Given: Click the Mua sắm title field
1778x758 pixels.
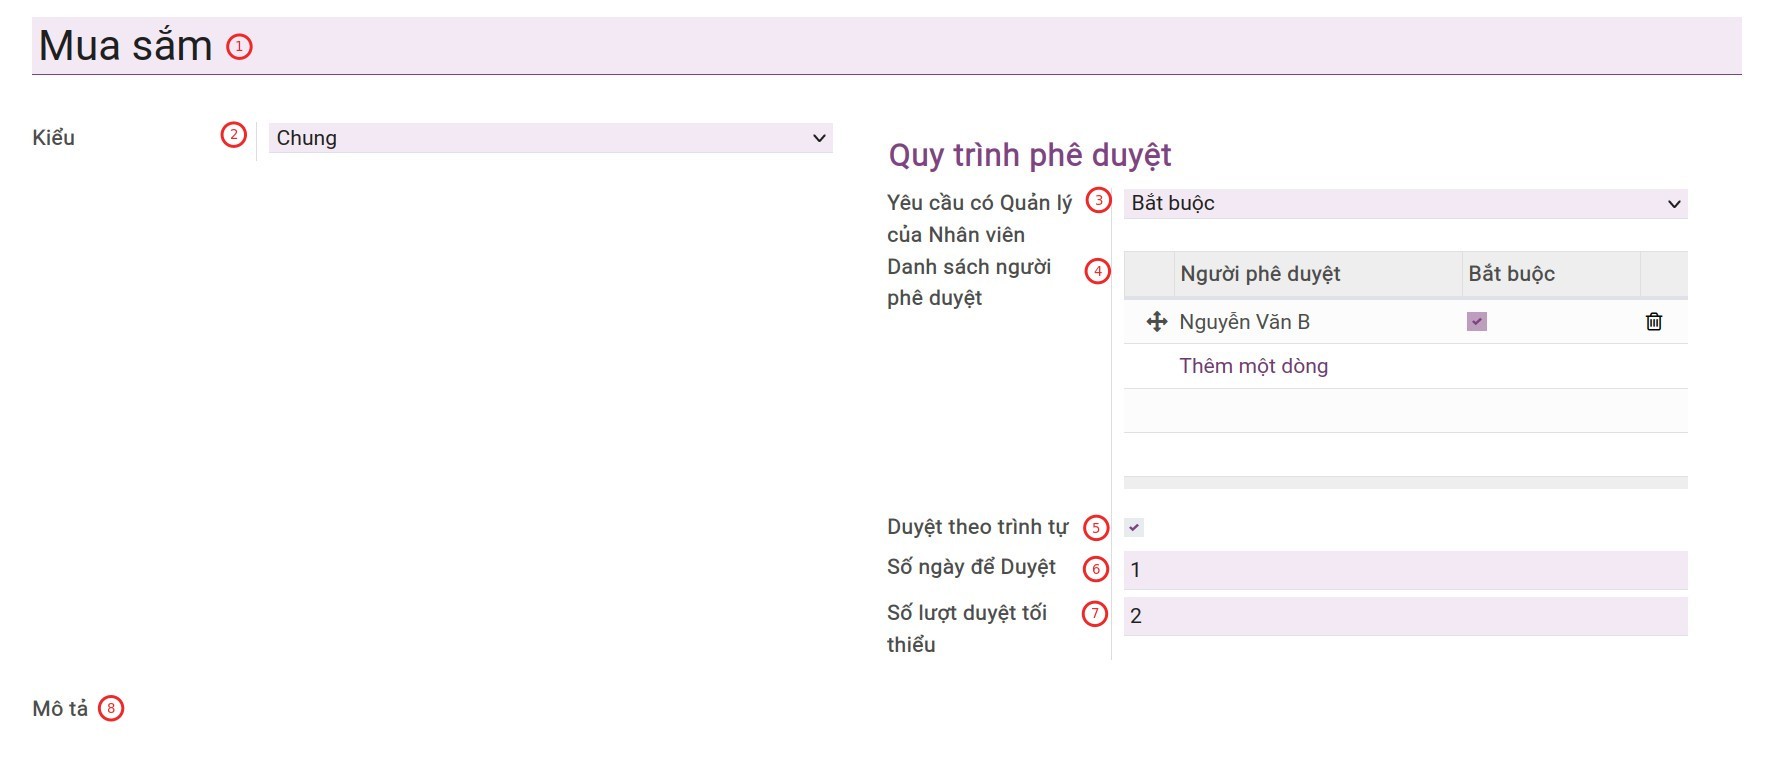Looking at the screenshot, I should (886, 46).
